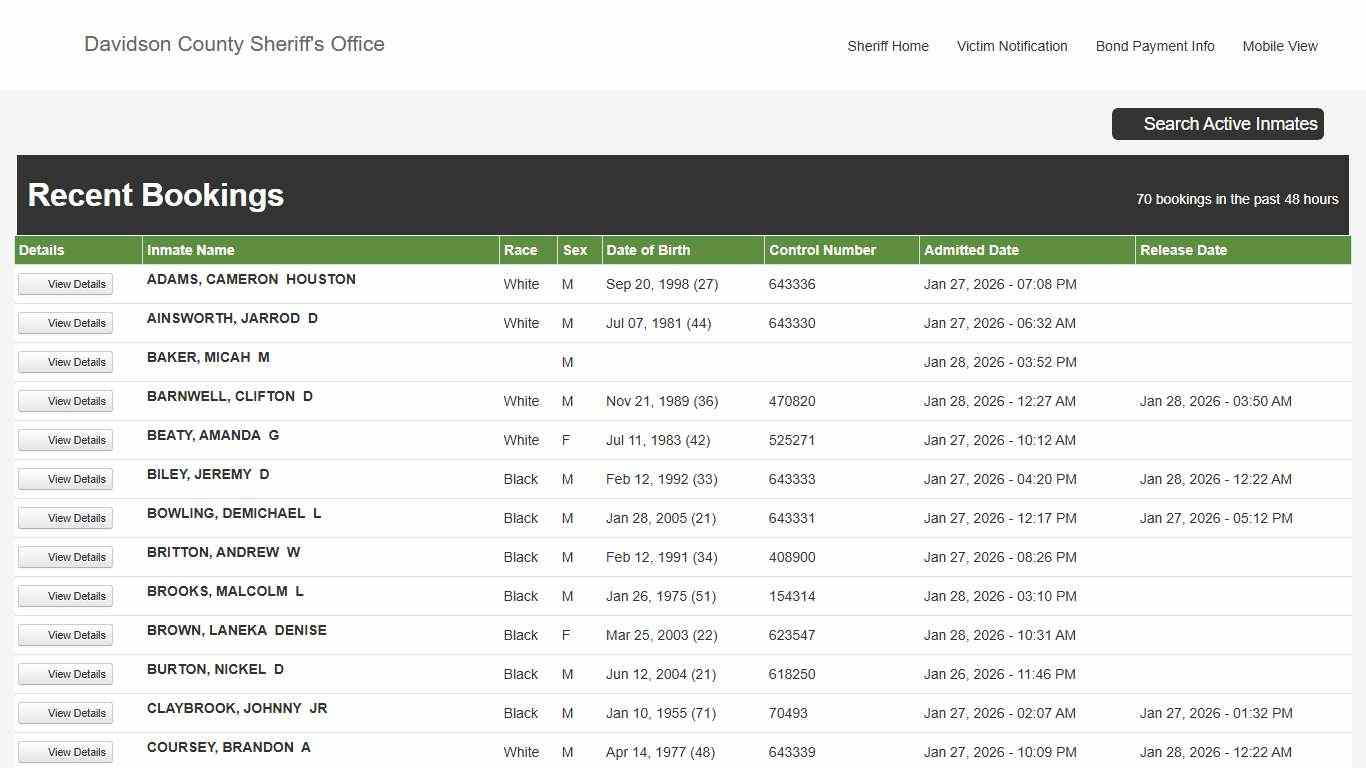View details for Biley, Jeremy D
1366x768 pixels.
coord(66,479)
